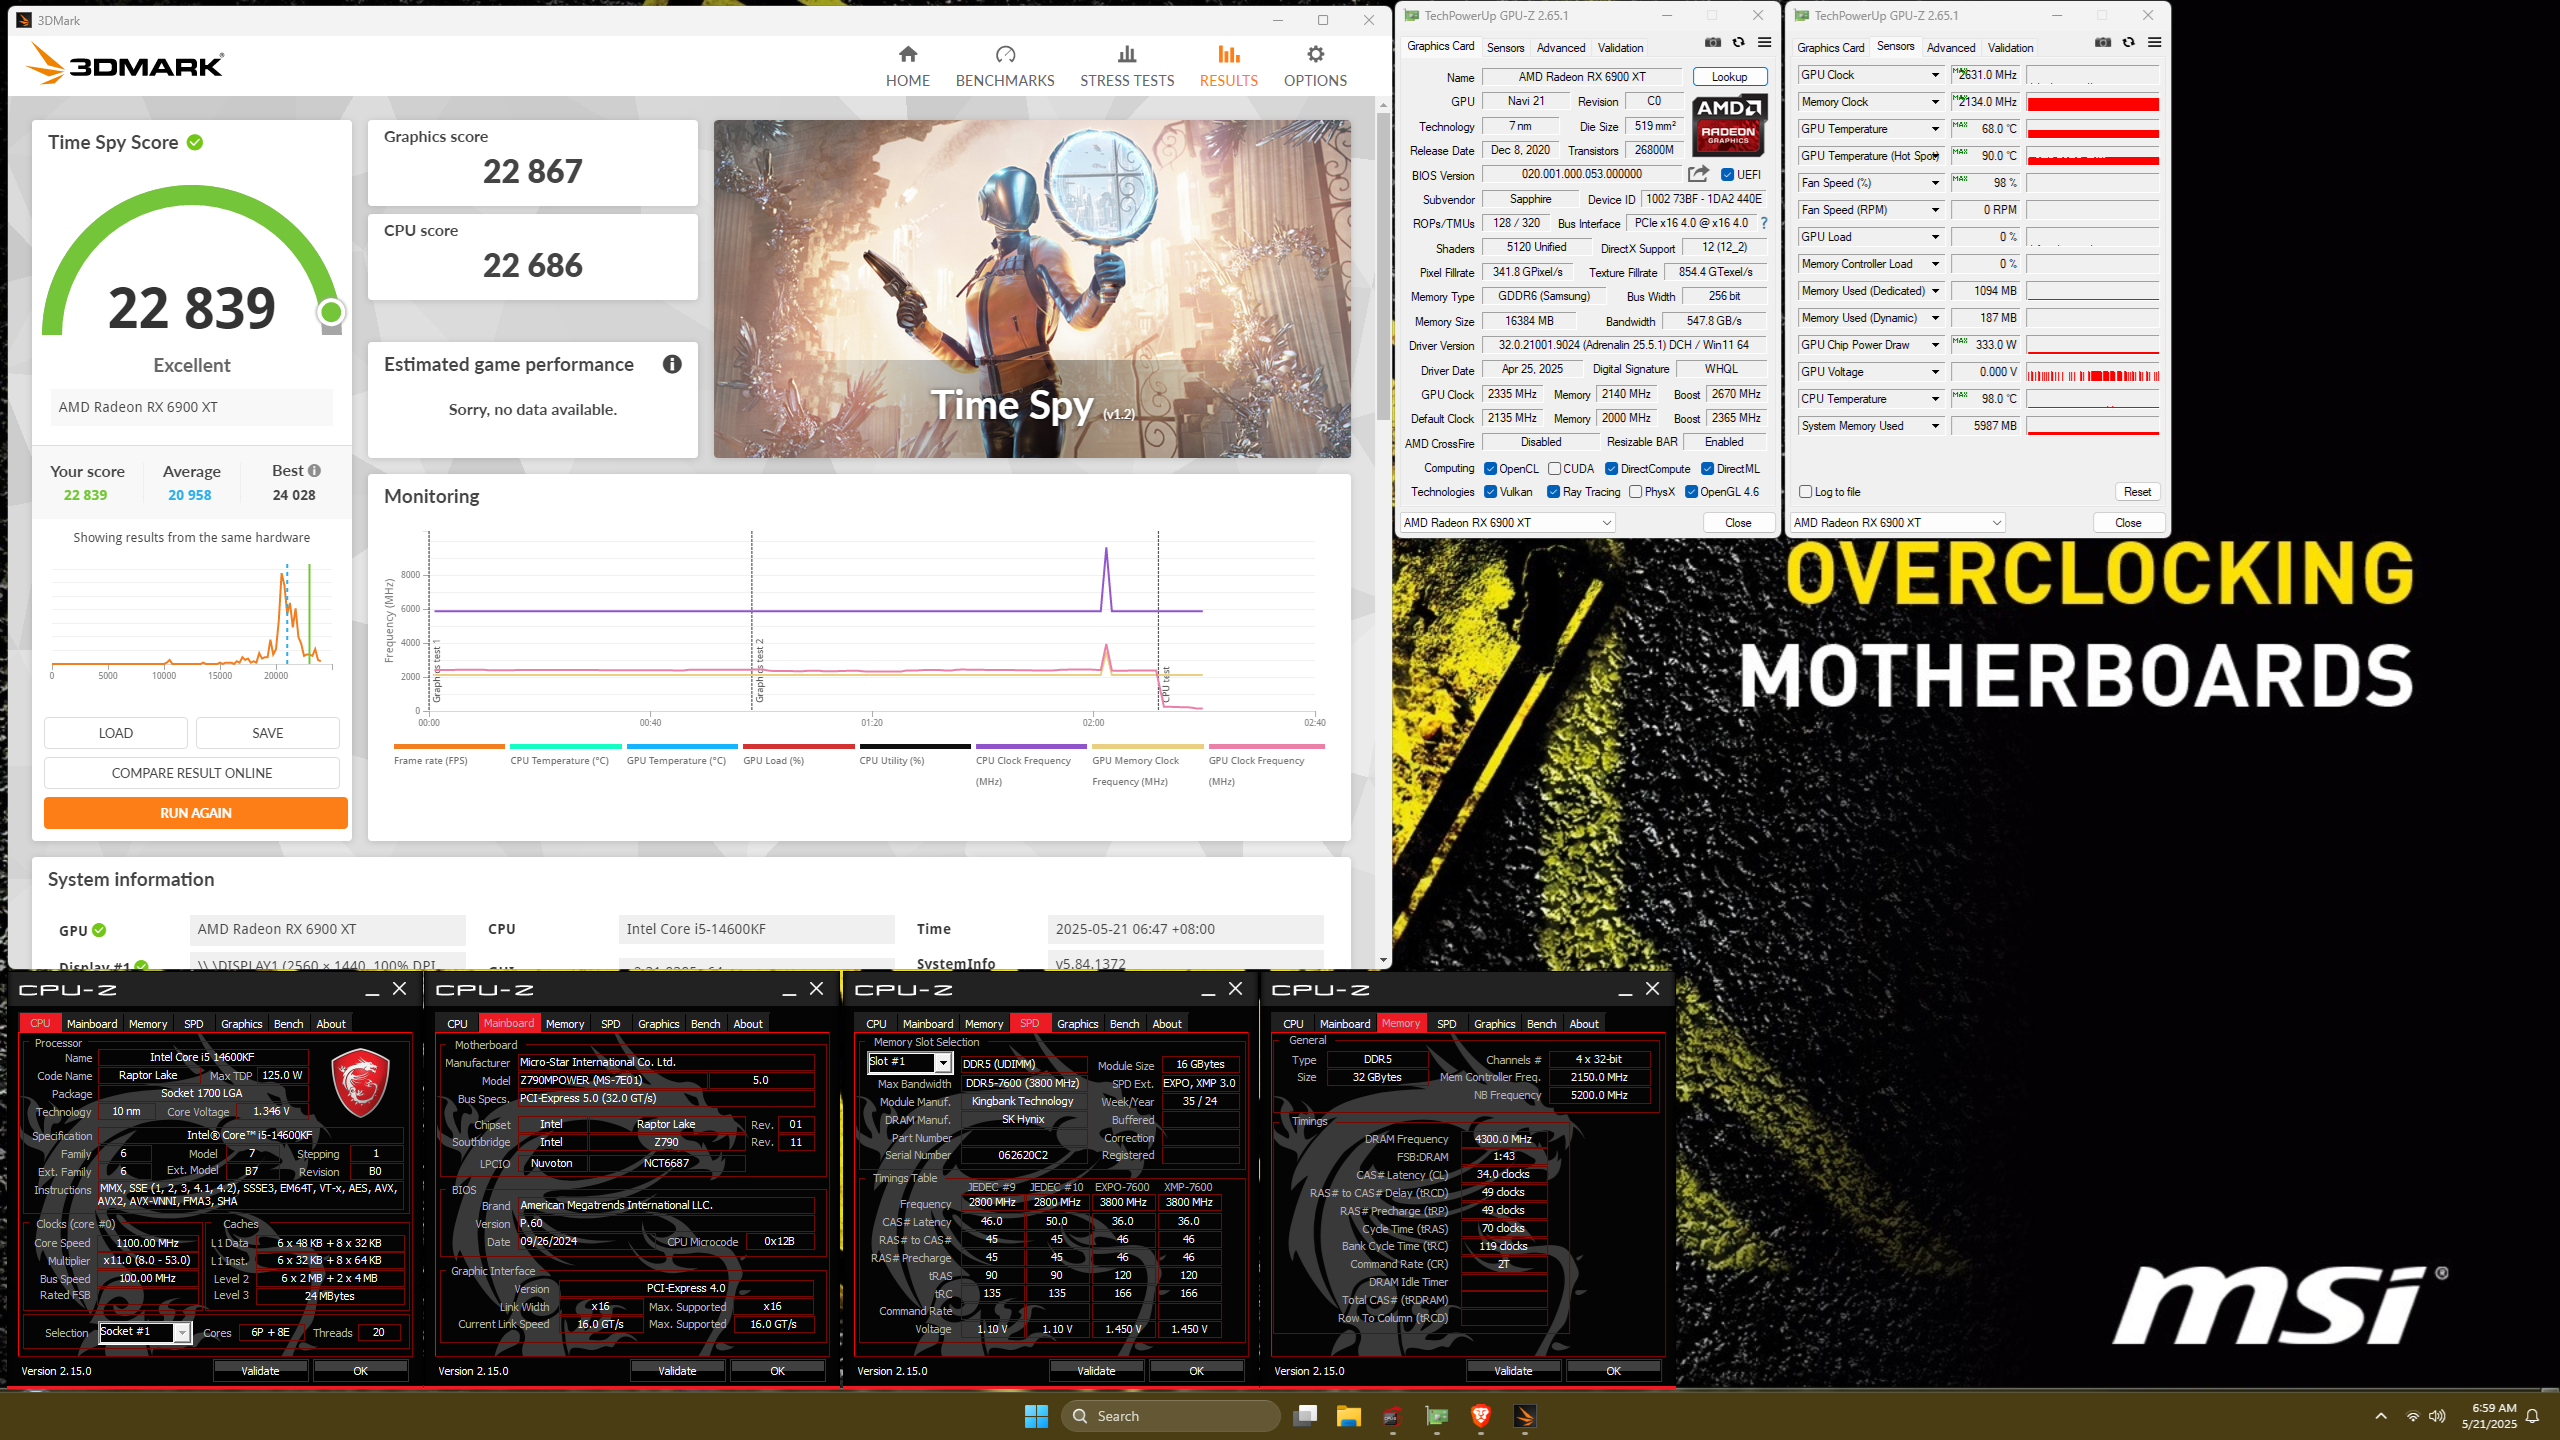Switch to Sensors tab in left GPU-Z window
The height and width of the screenshot is (1440, 2560).
[1505, 48]
